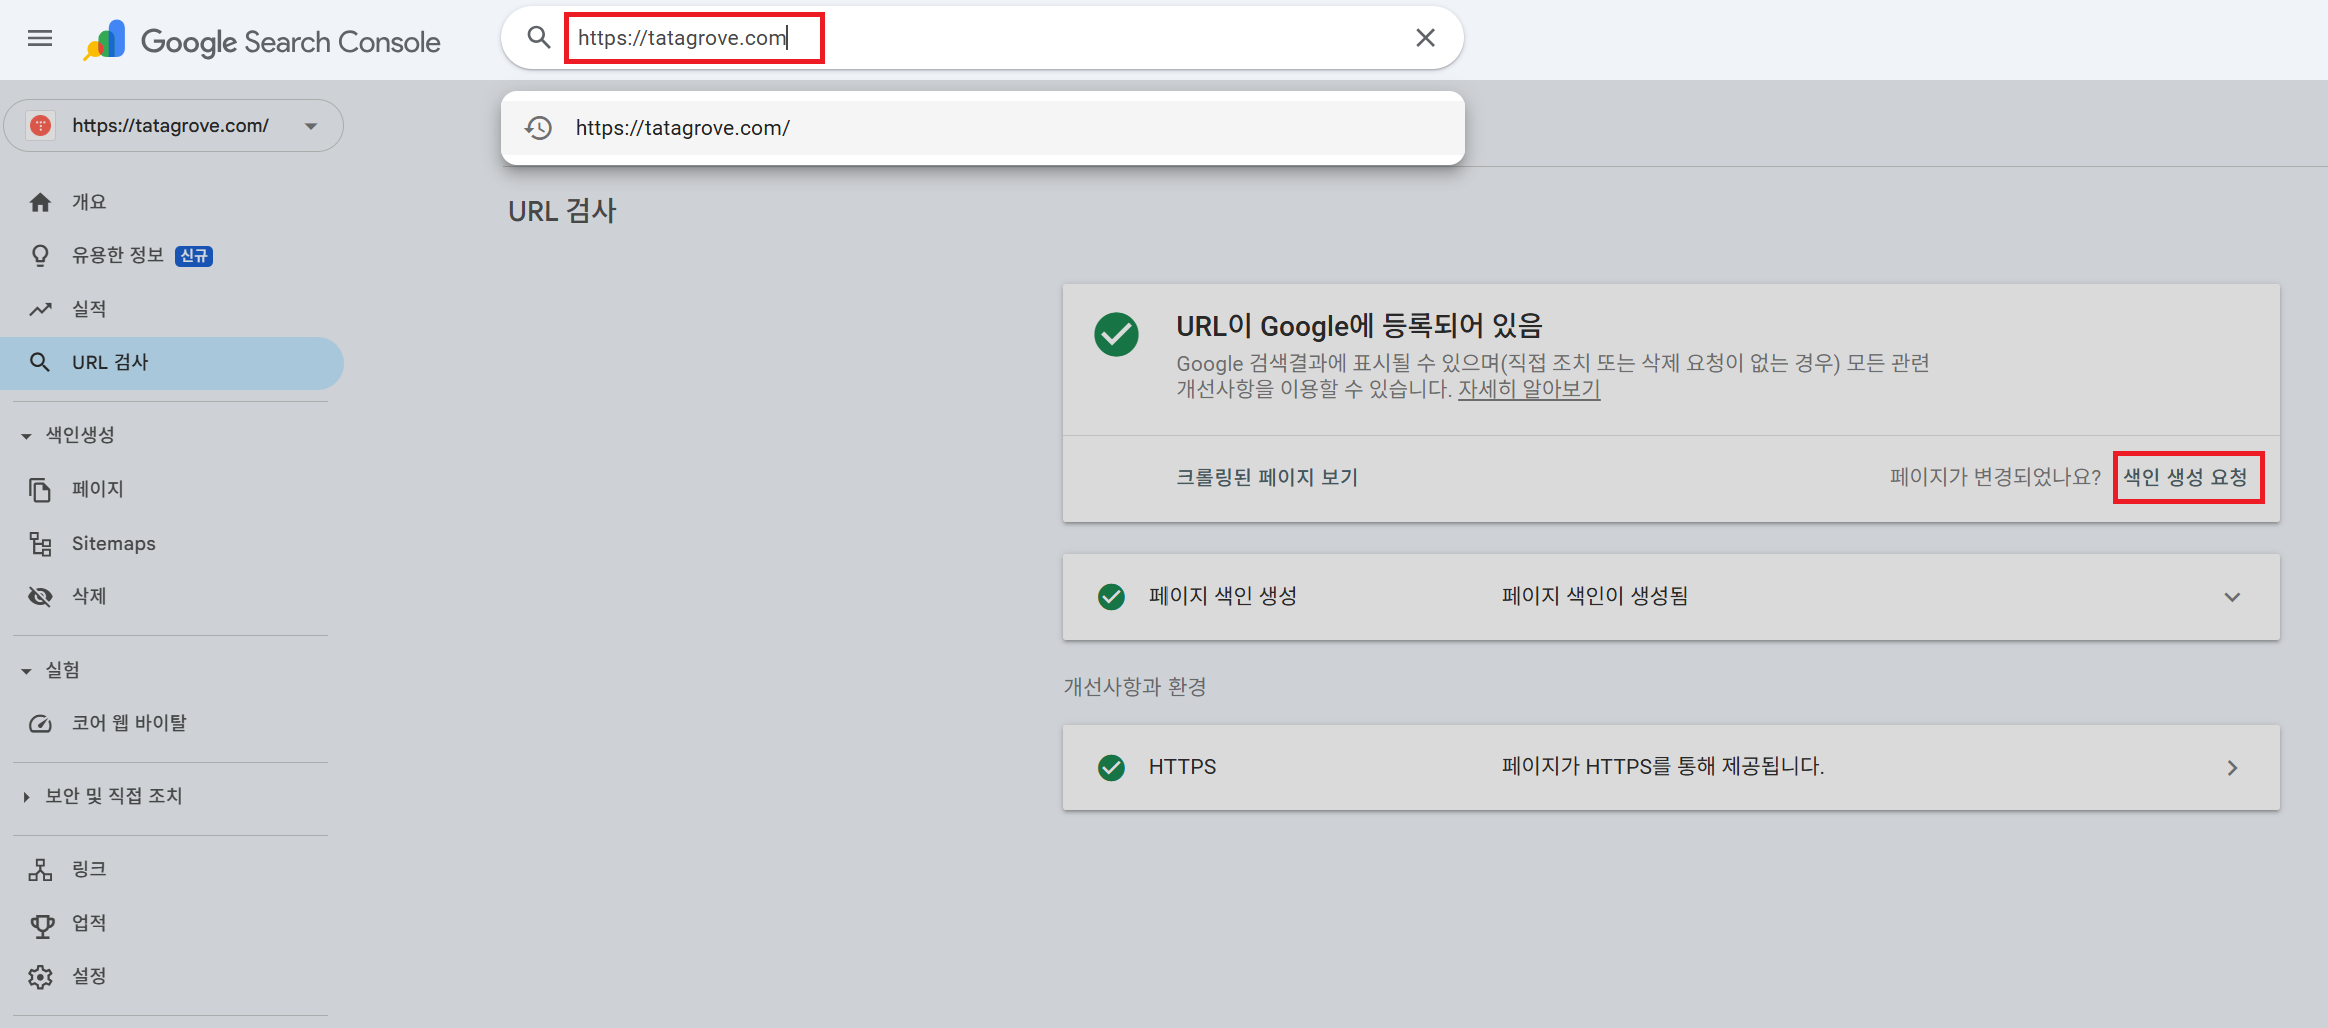Click the speedometer icon beside 코어 웹 바이탈
This screenshot has width=2328, height=1028.
pyautogui.click(x=40, y=723)
